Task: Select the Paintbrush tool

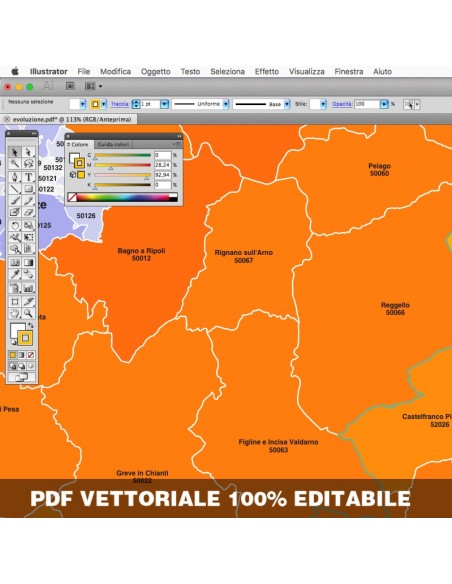Action: click(15, 201)
